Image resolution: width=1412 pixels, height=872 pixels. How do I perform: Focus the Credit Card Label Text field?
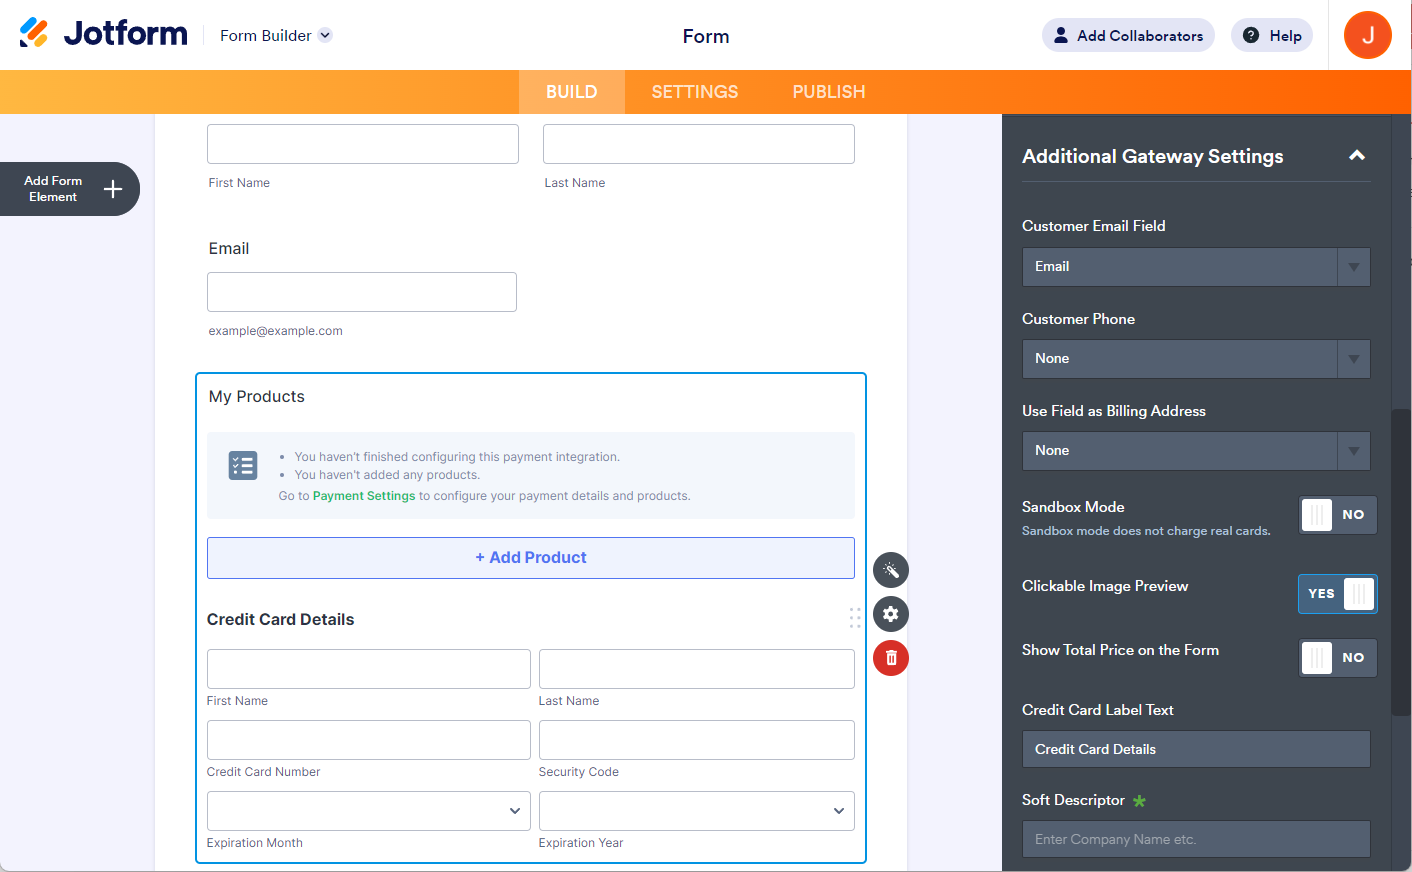click(x=1196, y=749)
